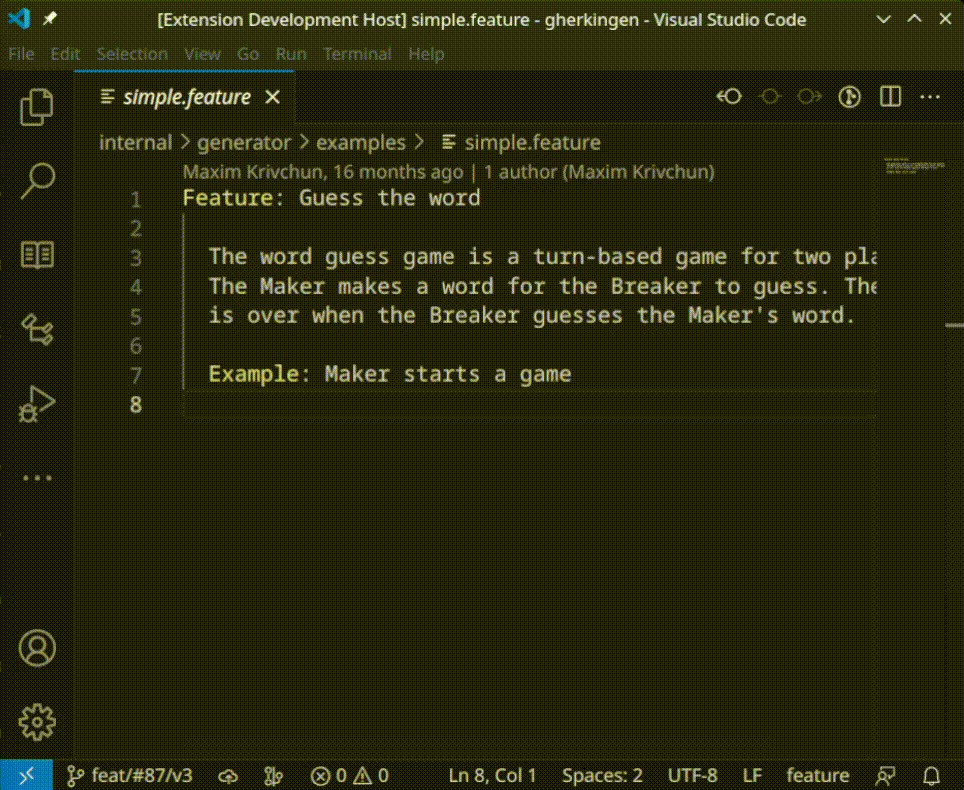Open the Help menu

426,53
